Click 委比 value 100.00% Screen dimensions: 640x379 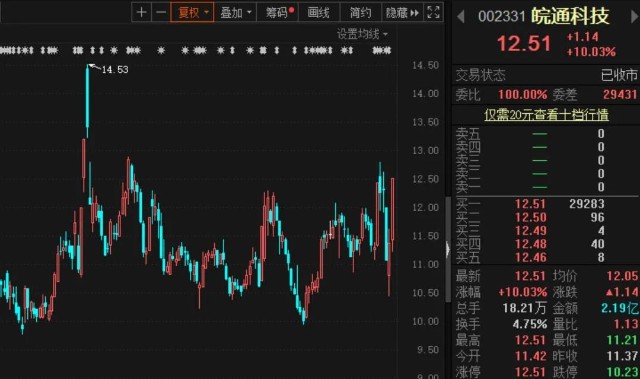coord(522,95)
